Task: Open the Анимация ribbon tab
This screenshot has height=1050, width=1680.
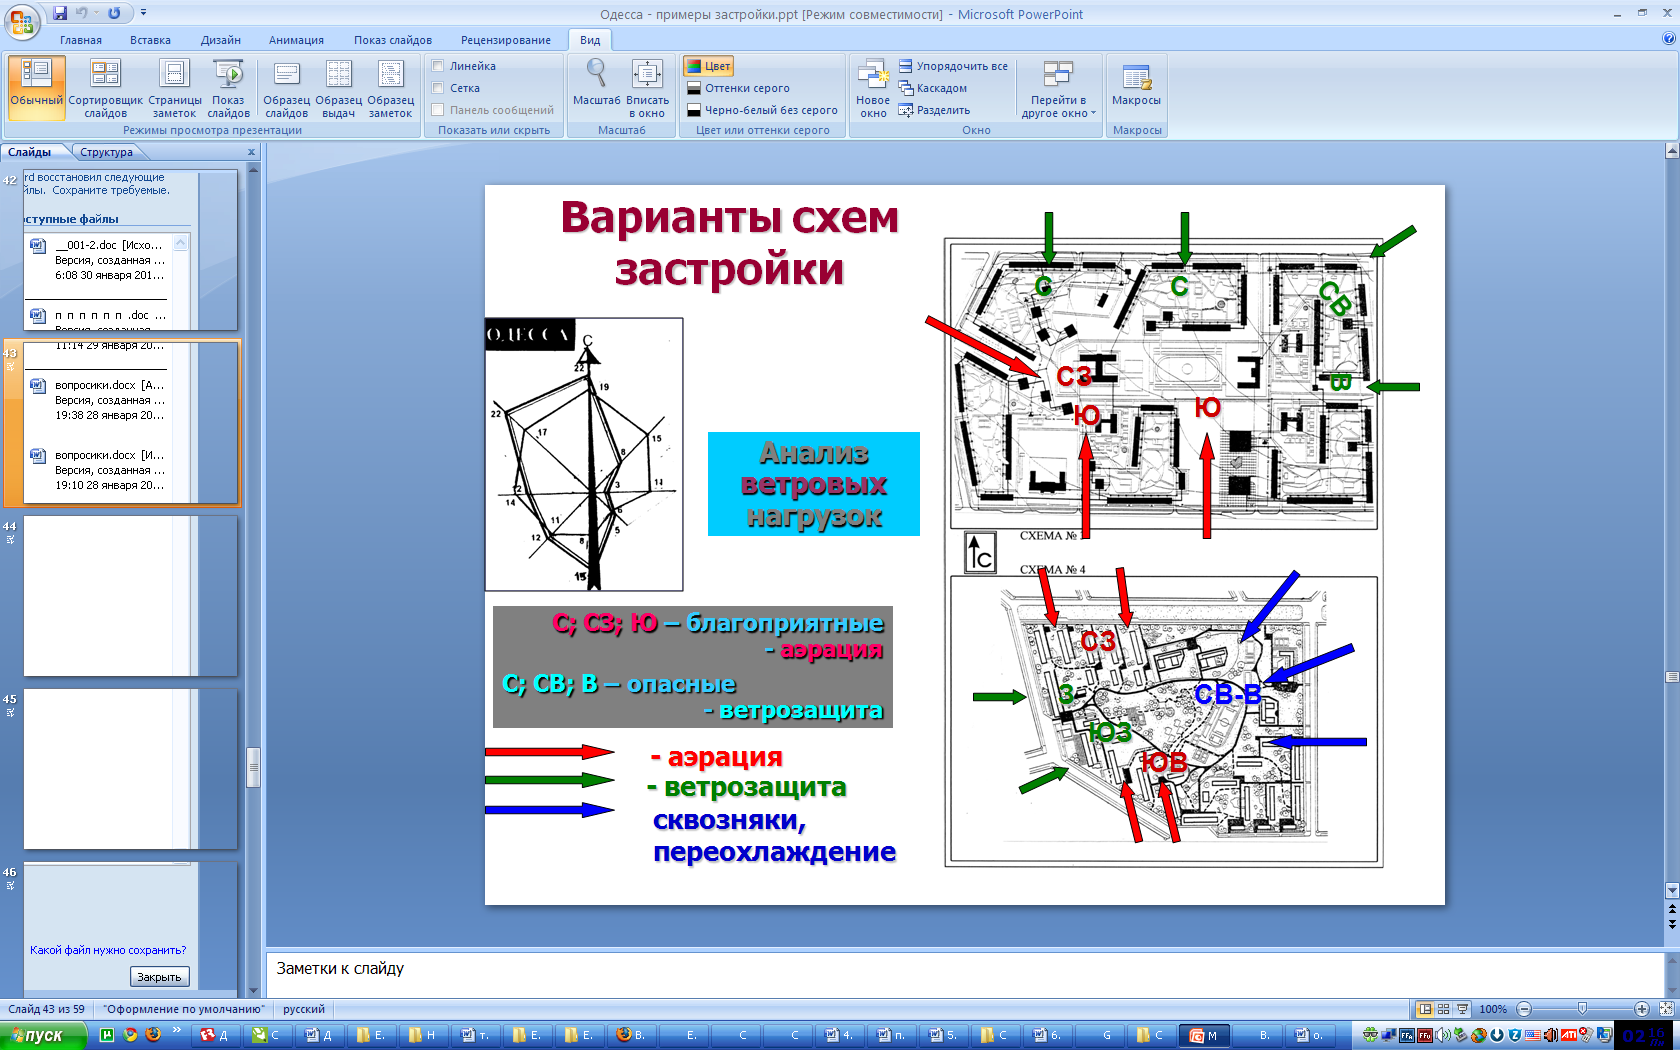Action: pos(296,40)
